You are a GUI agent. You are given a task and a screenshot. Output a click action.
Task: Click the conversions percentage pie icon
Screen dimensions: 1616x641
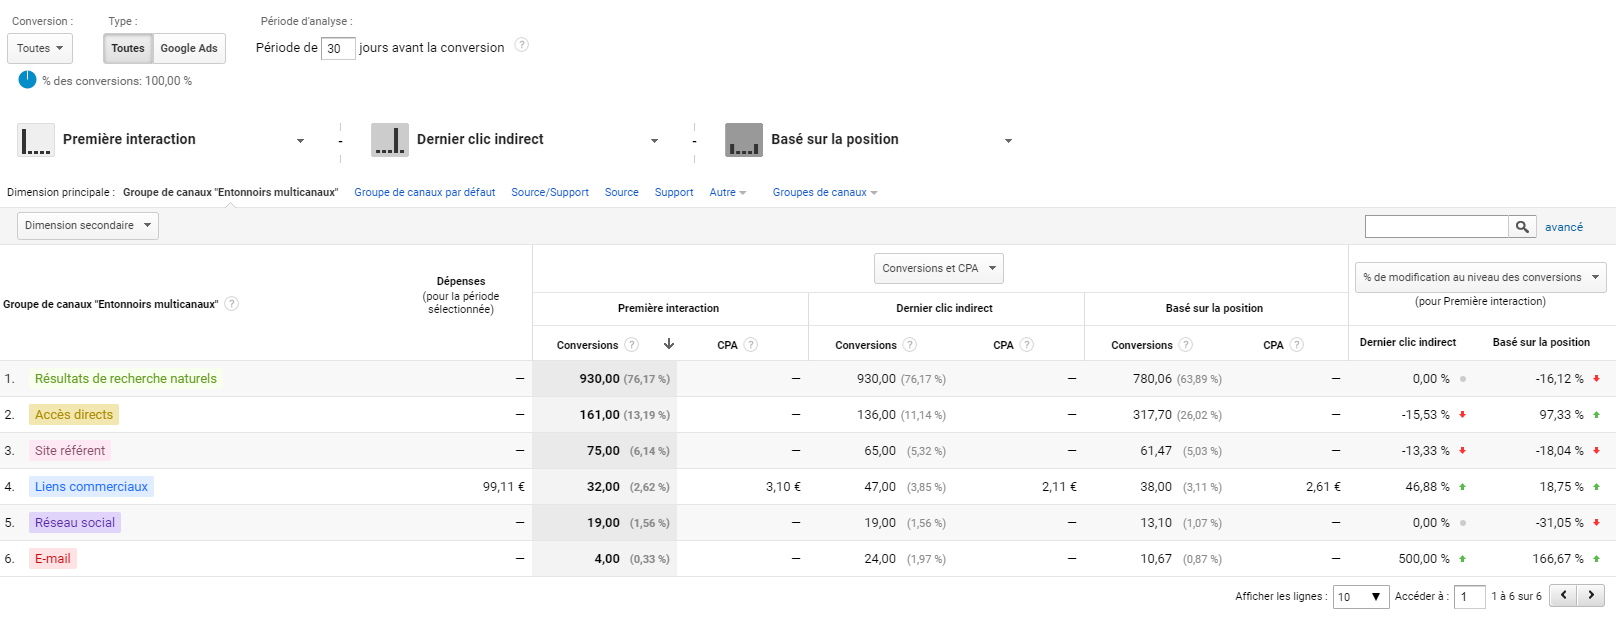click(27, 80)
